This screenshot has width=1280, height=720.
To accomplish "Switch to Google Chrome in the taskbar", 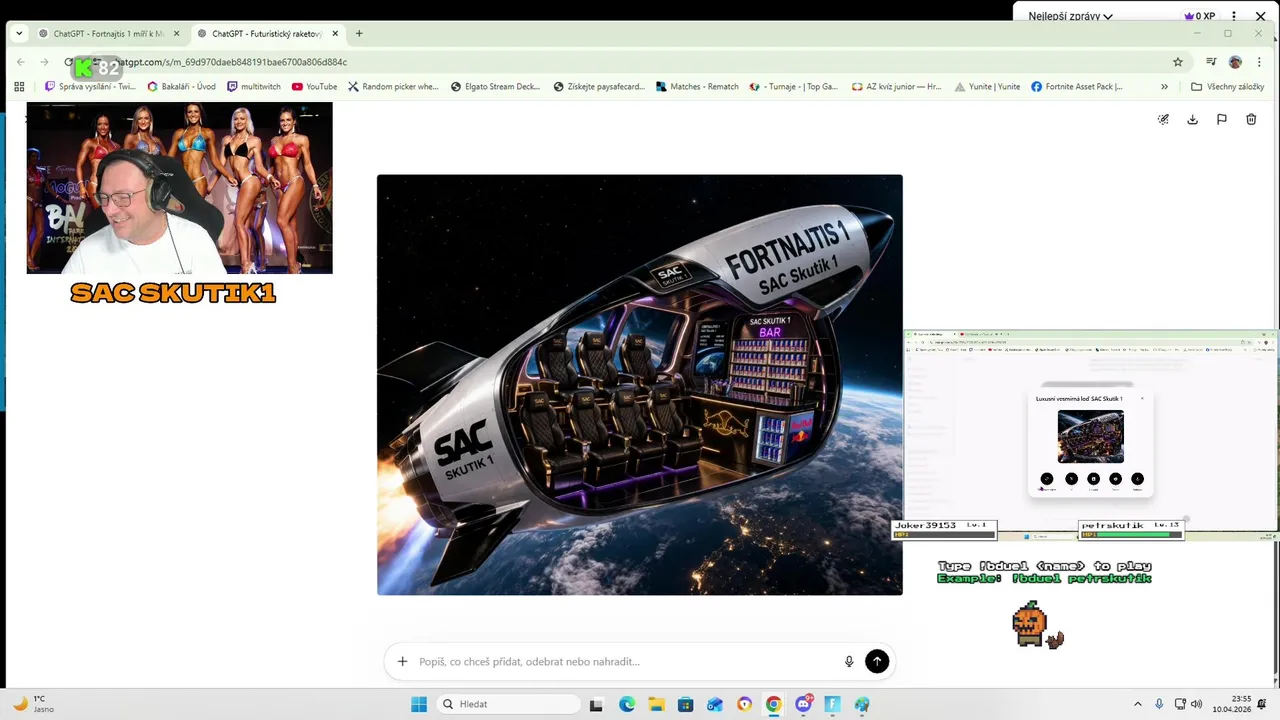I will pos(773,704).
